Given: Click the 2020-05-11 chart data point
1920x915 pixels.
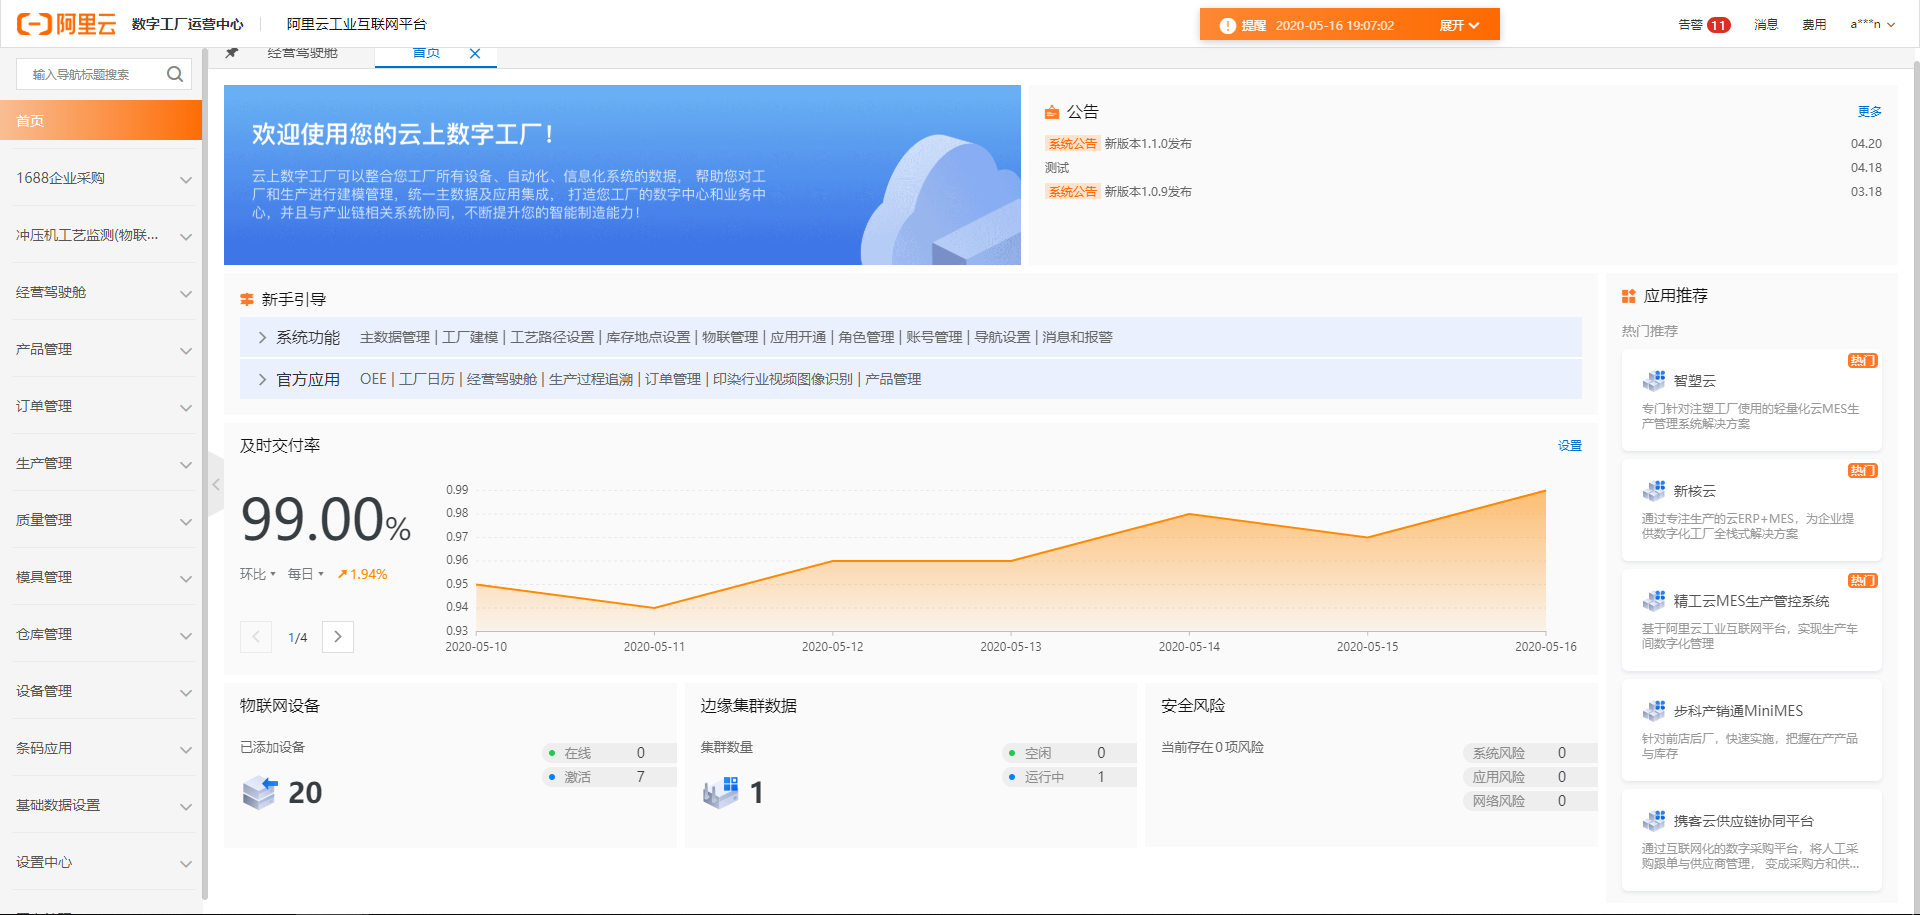Looking at the screenshot, I should (654, 608).
